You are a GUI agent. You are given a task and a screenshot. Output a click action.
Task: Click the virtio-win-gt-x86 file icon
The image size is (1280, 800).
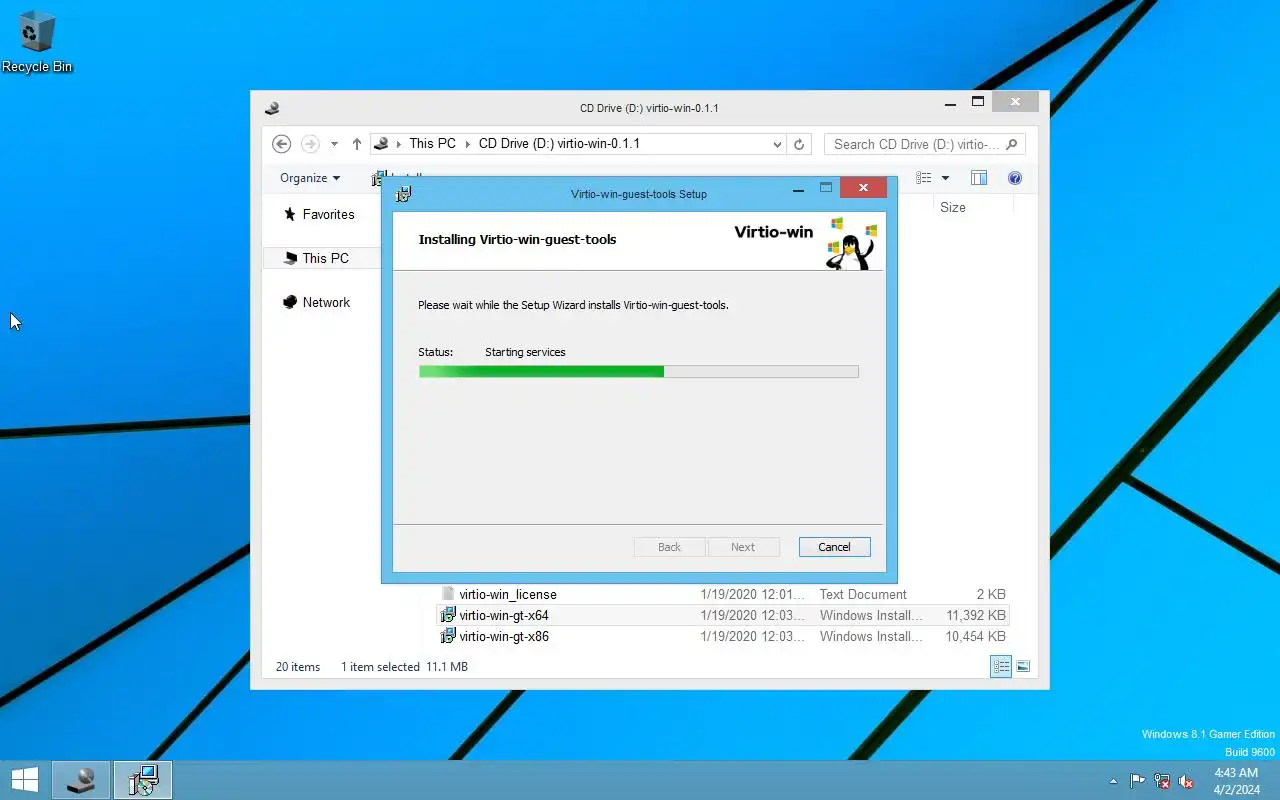(x=448, y=636)
